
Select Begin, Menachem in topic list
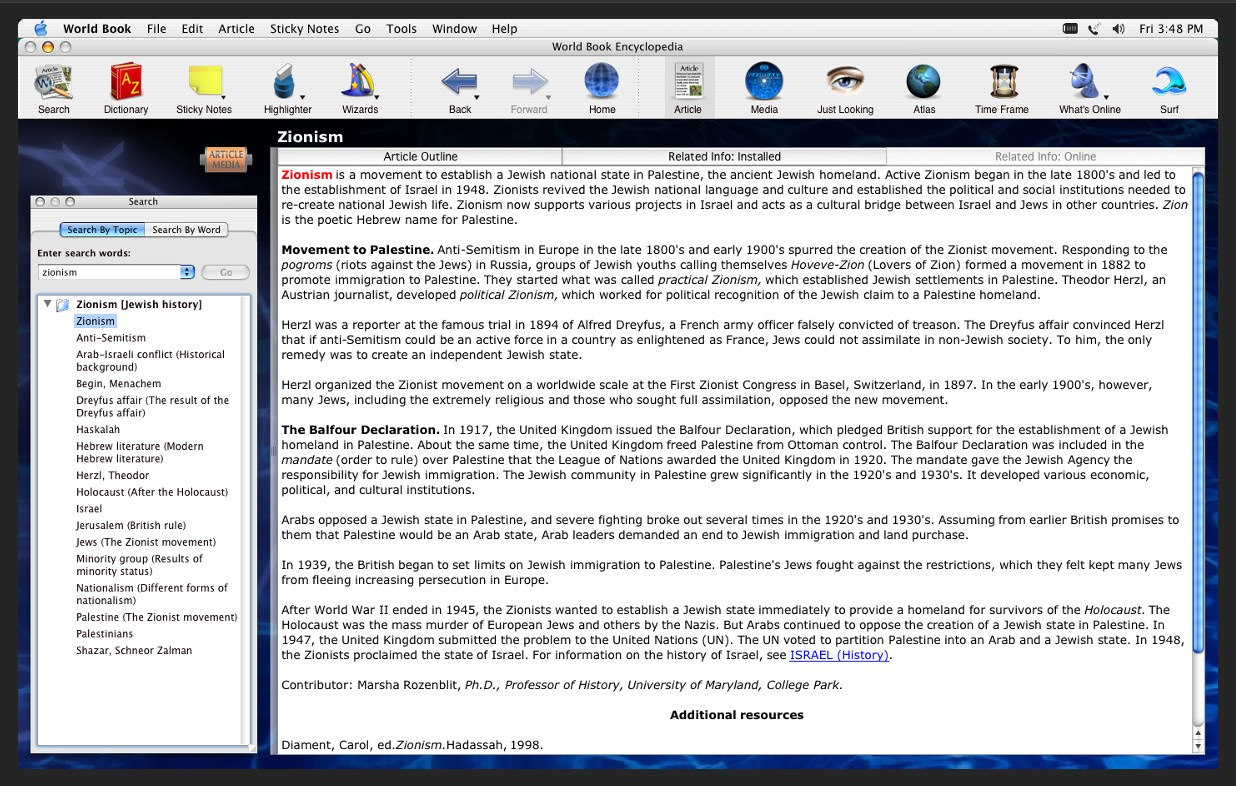point(118,384)
